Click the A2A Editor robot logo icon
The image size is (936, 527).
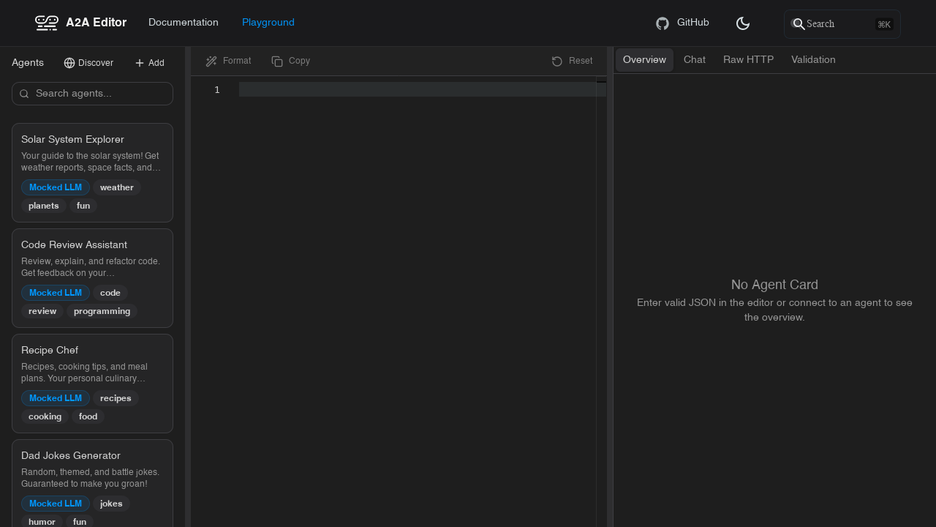[47, 23]
